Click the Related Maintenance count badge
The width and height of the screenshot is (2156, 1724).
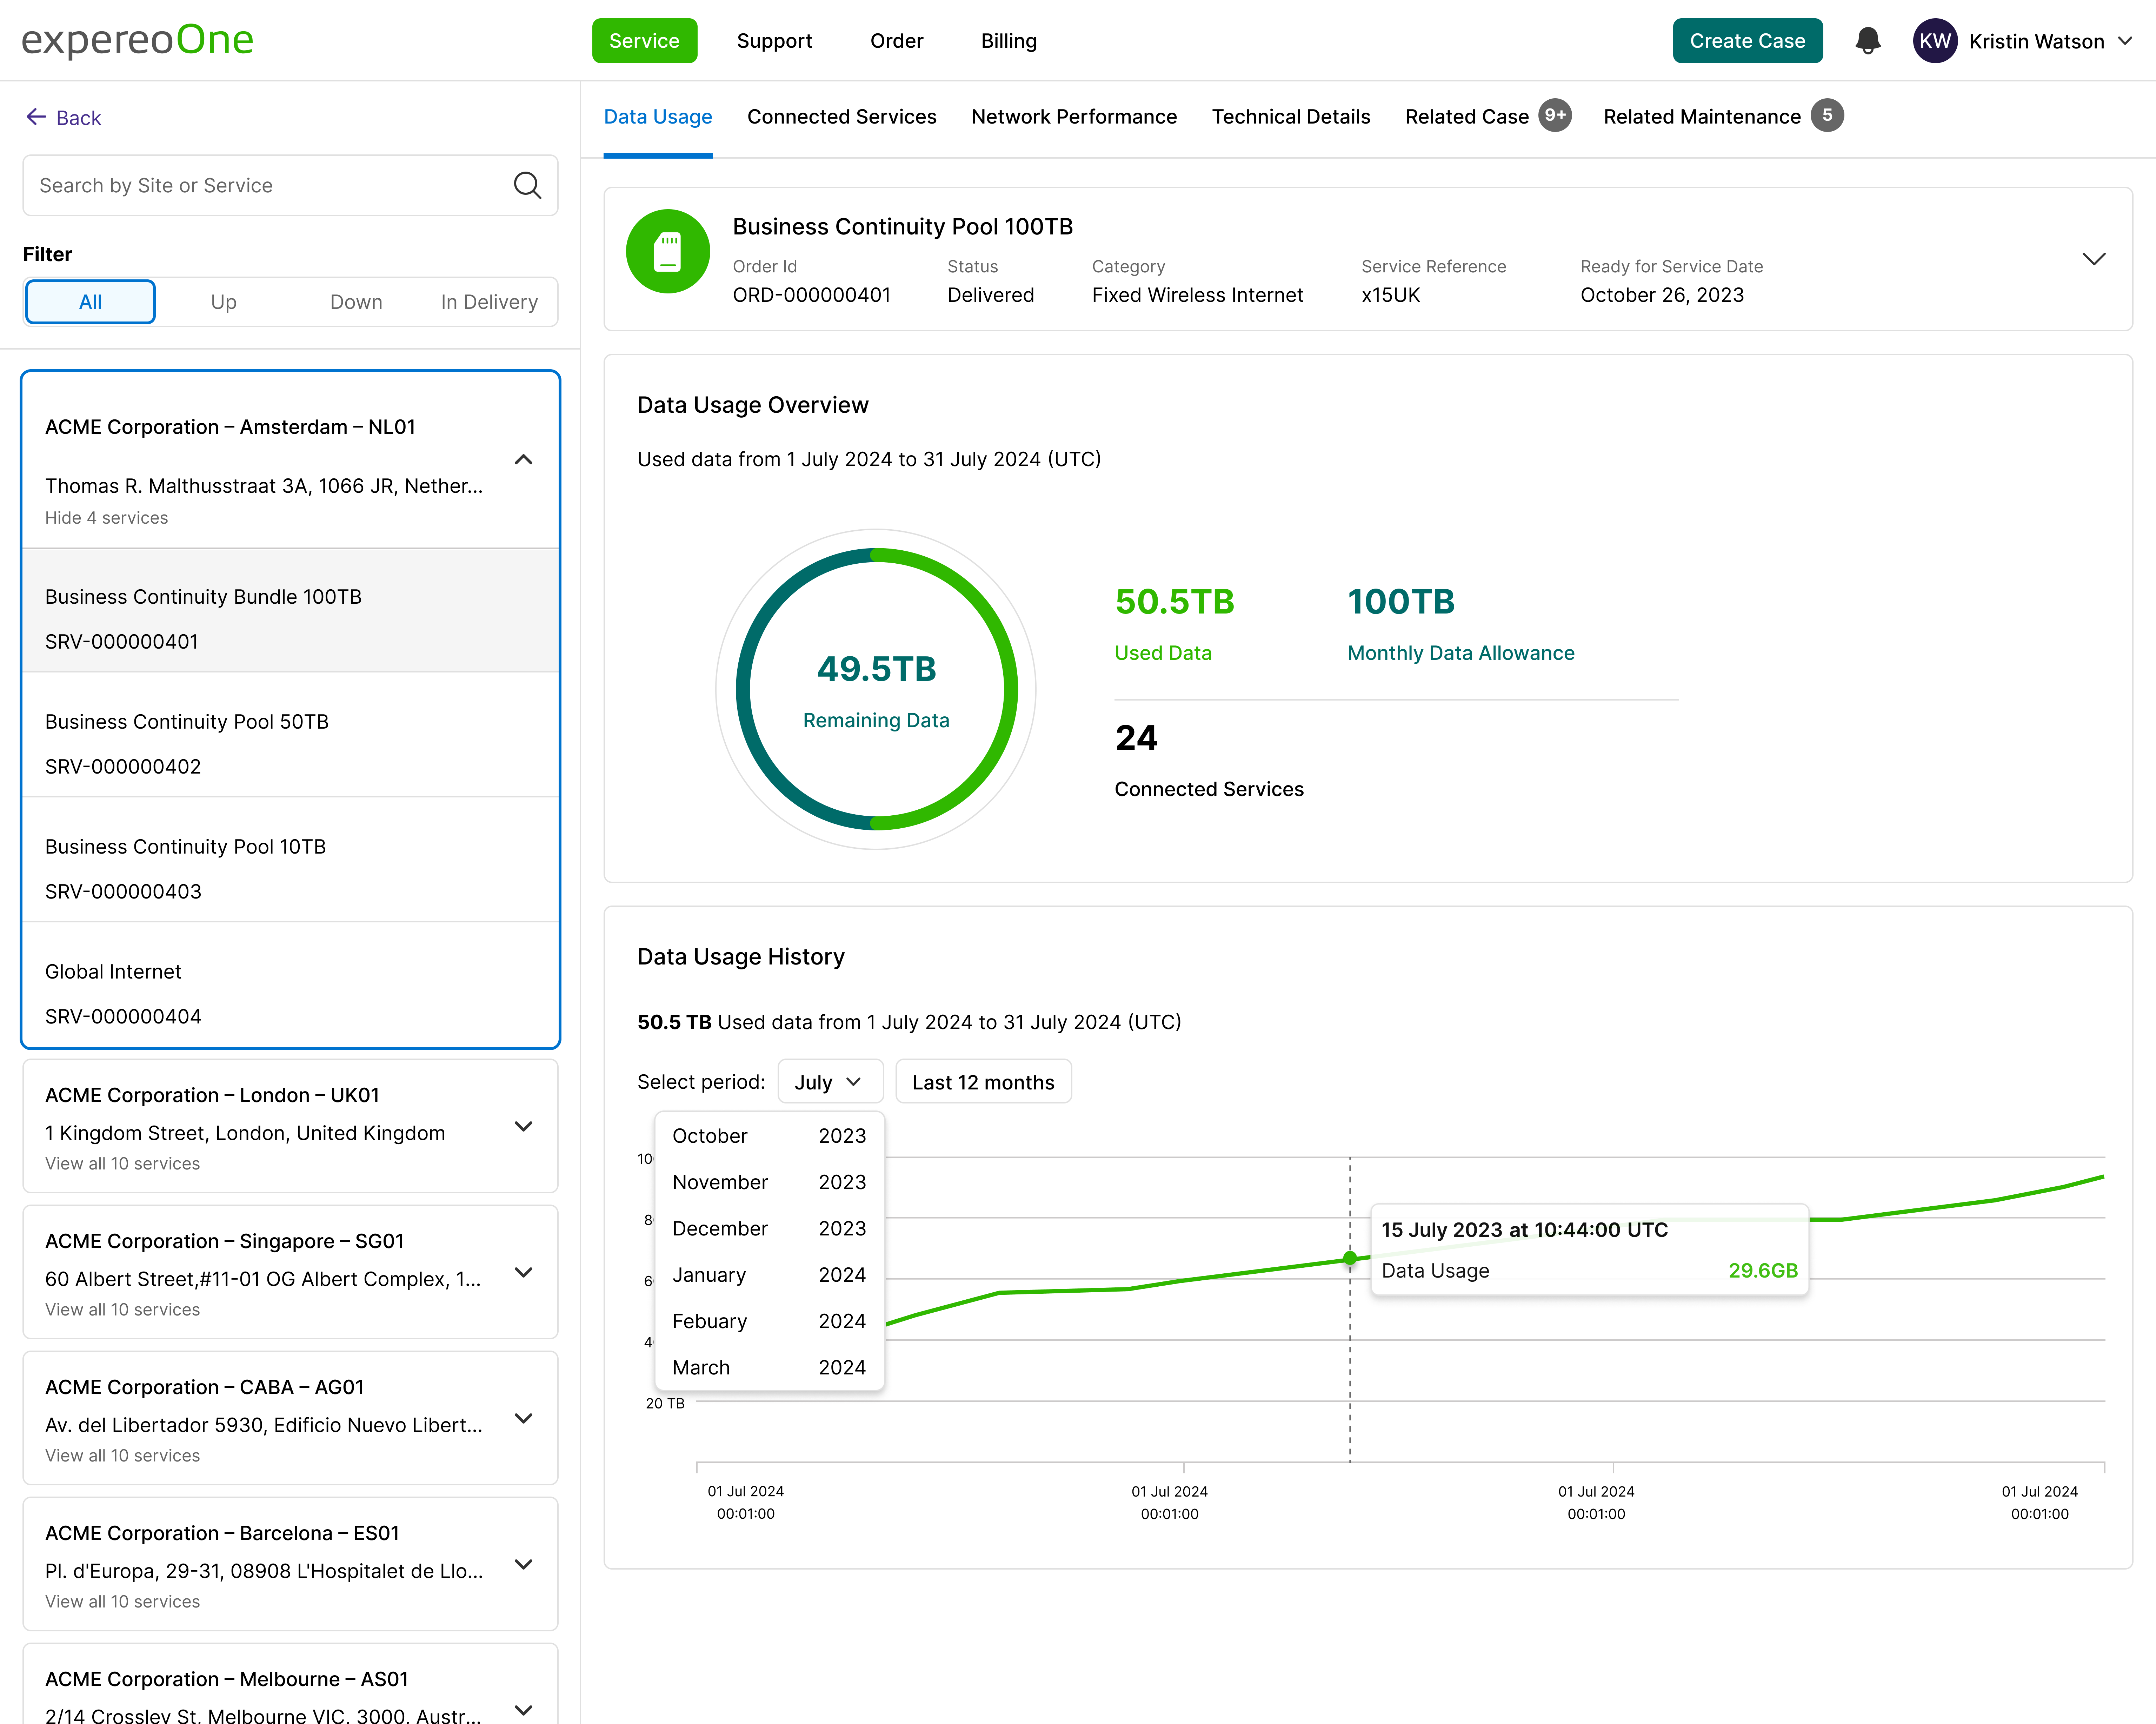pos(1827,115)
